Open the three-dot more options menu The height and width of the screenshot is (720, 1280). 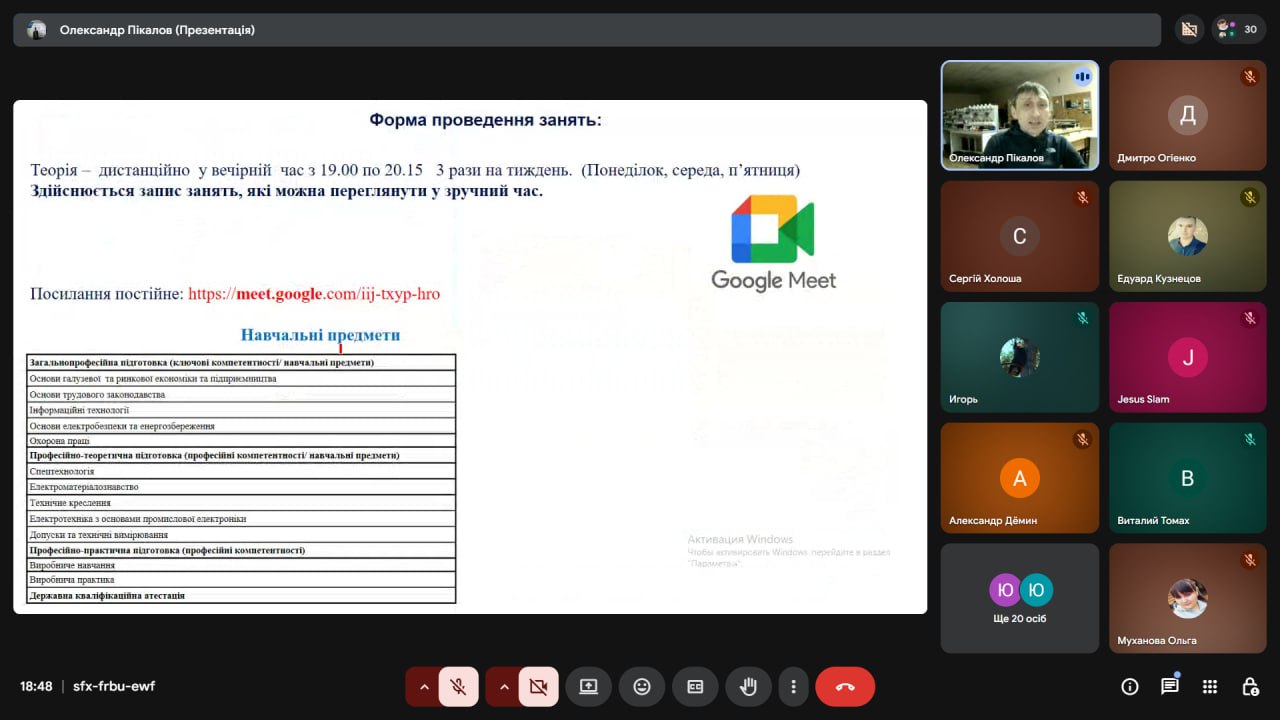tap(793, 687)
